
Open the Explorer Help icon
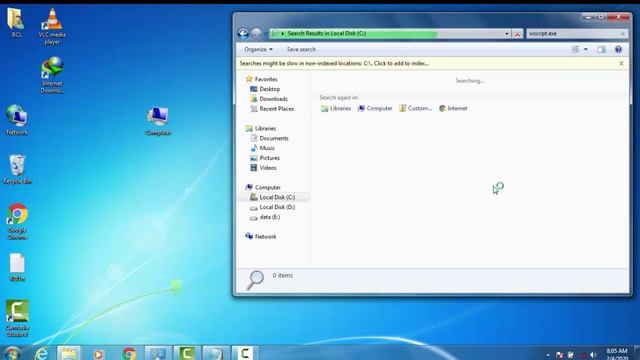pos(618,49)
